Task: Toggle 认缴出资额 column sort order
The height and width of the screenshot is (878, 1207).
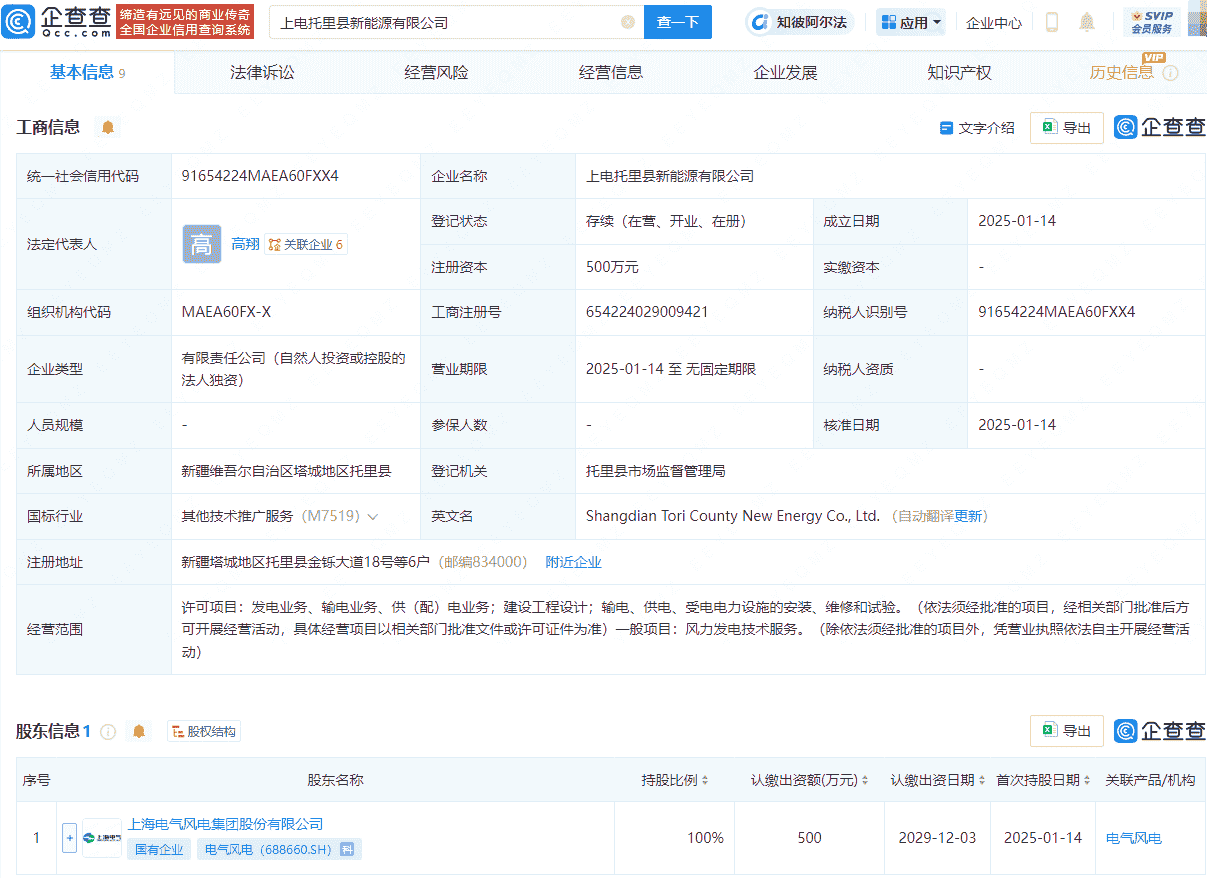Action: (x=865, y=780)
